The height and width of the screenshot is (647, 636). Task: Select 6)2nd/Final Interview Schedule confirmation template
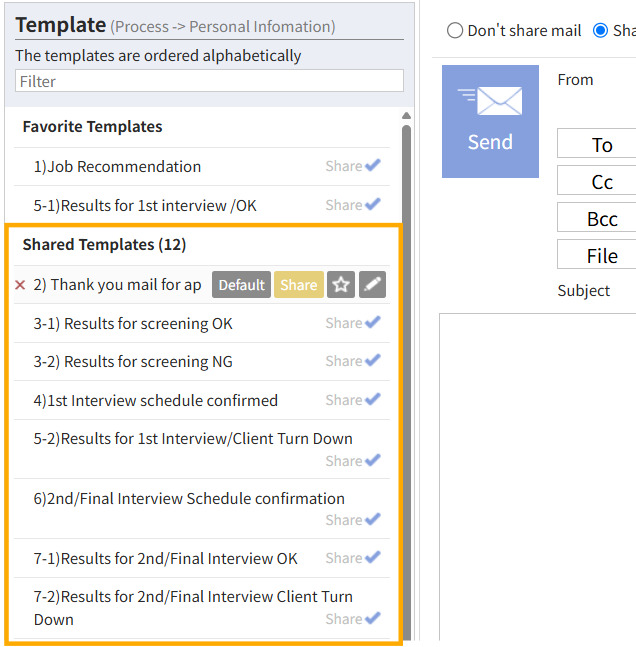202,509
